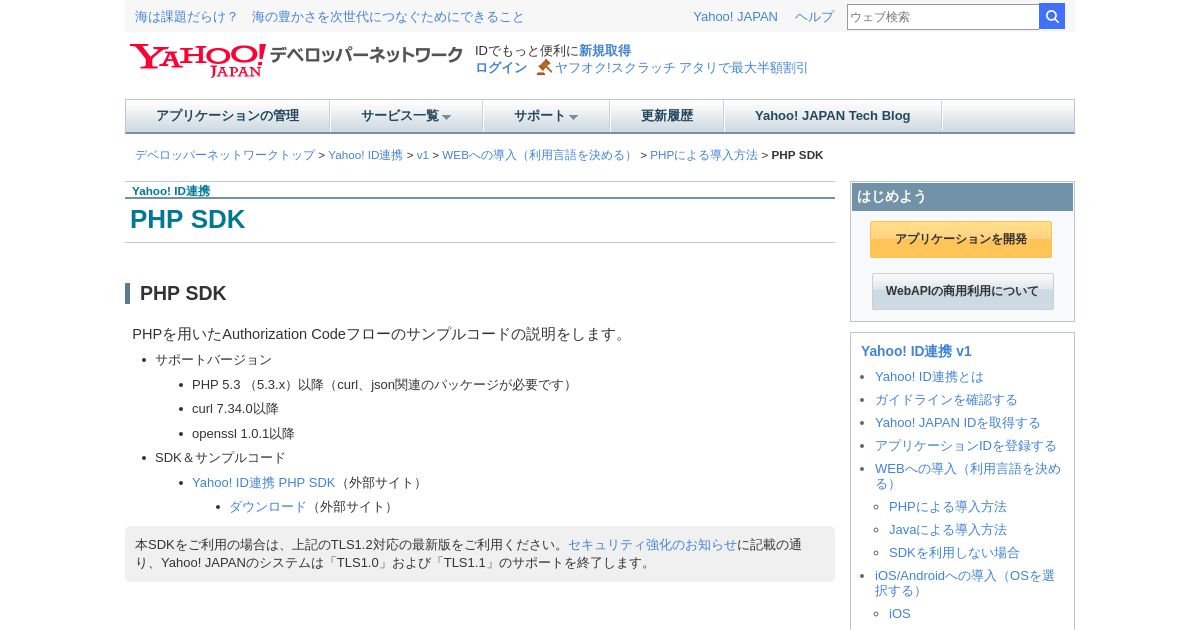The width and height of the screenshot is (1200, 630).
Task: Open the iOS sidebar sub-link
Action: [x=900, y=614]
